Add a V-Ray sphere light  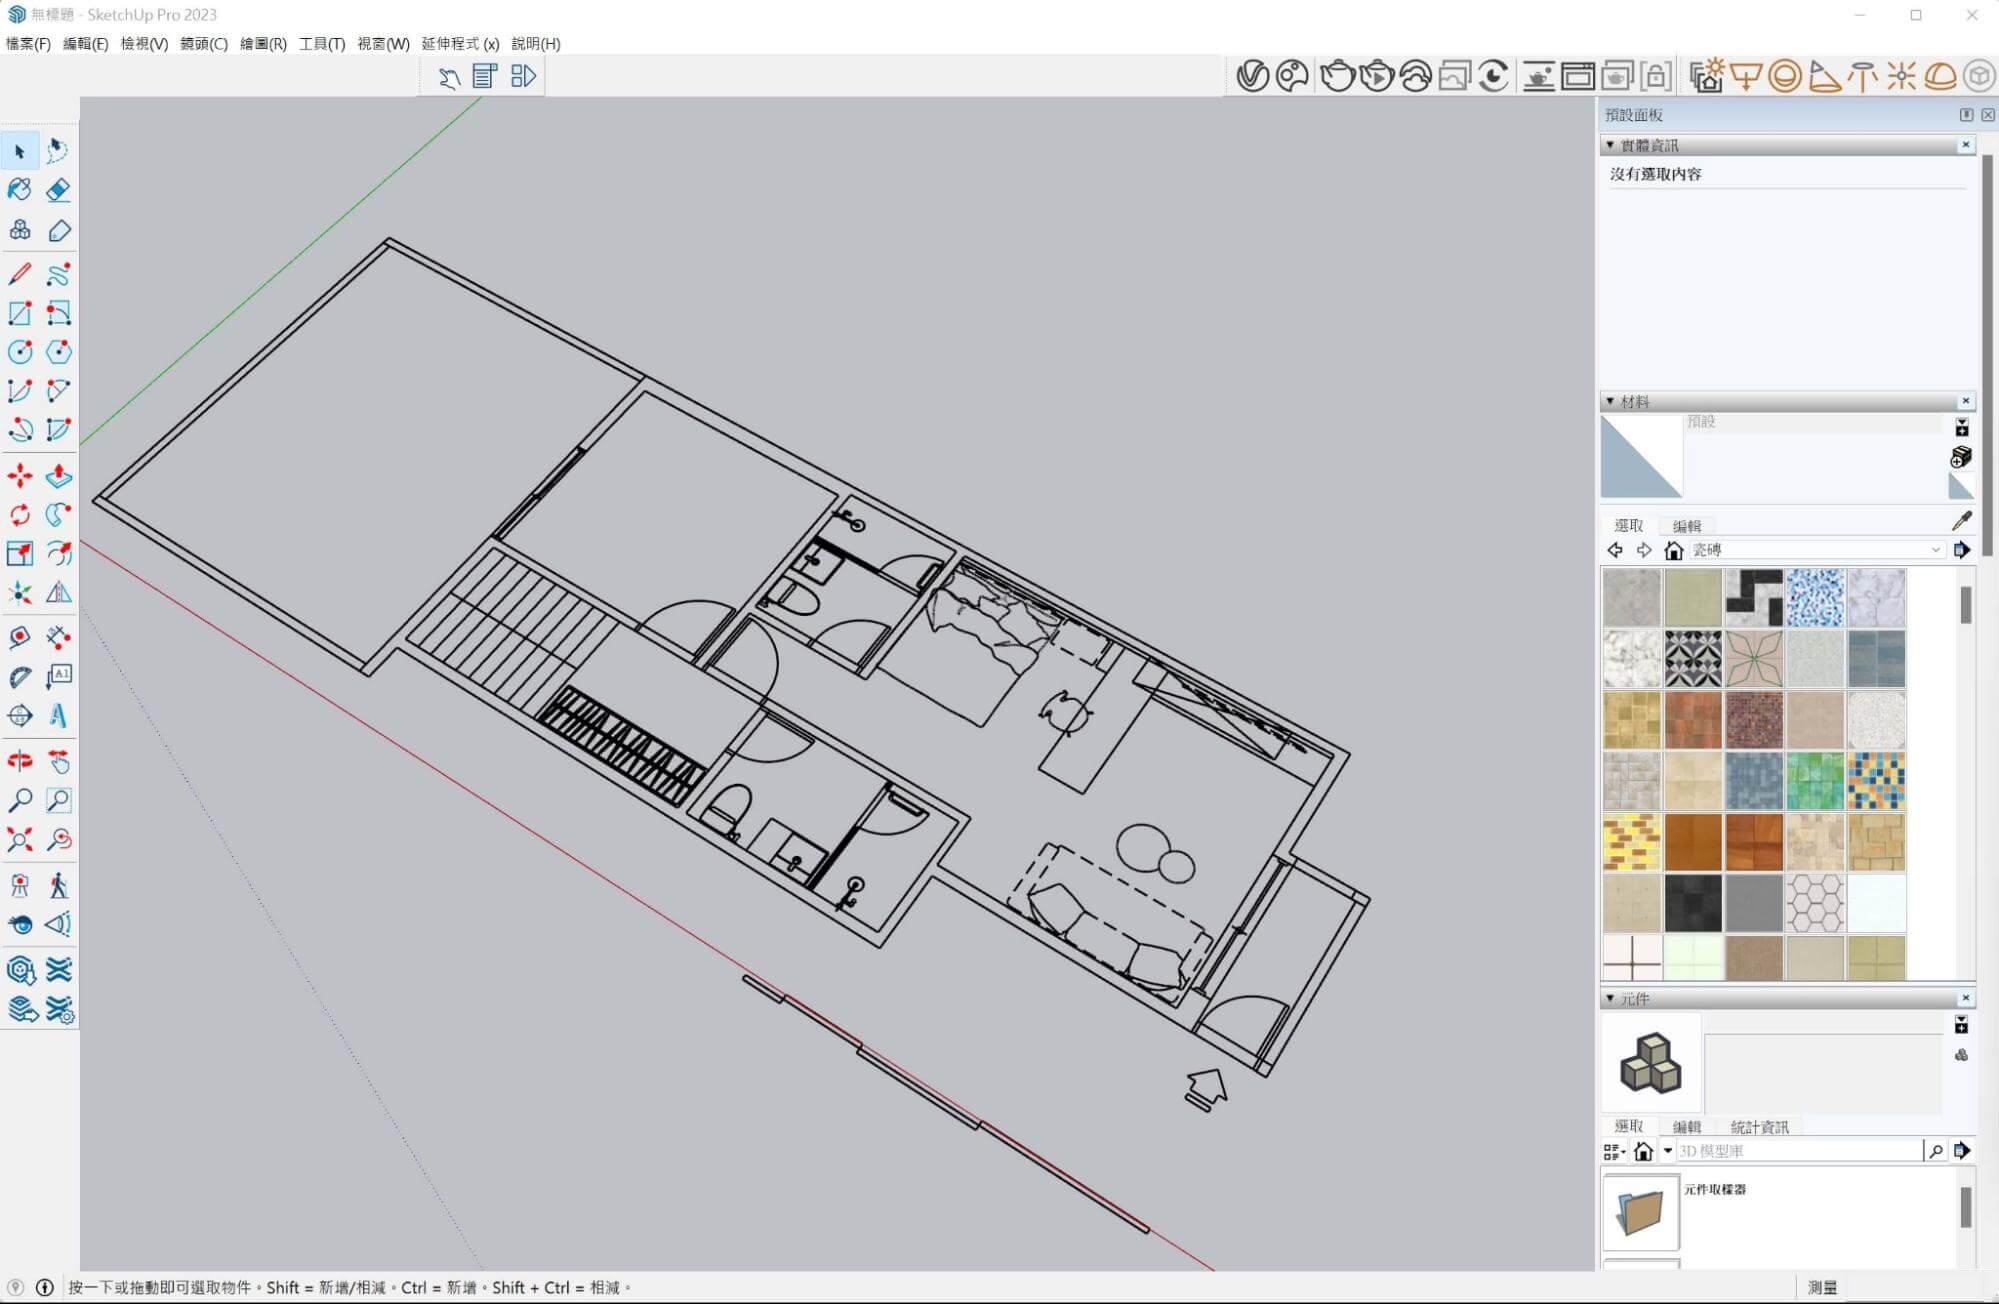pyautogui.click(x=1785, y=76)
